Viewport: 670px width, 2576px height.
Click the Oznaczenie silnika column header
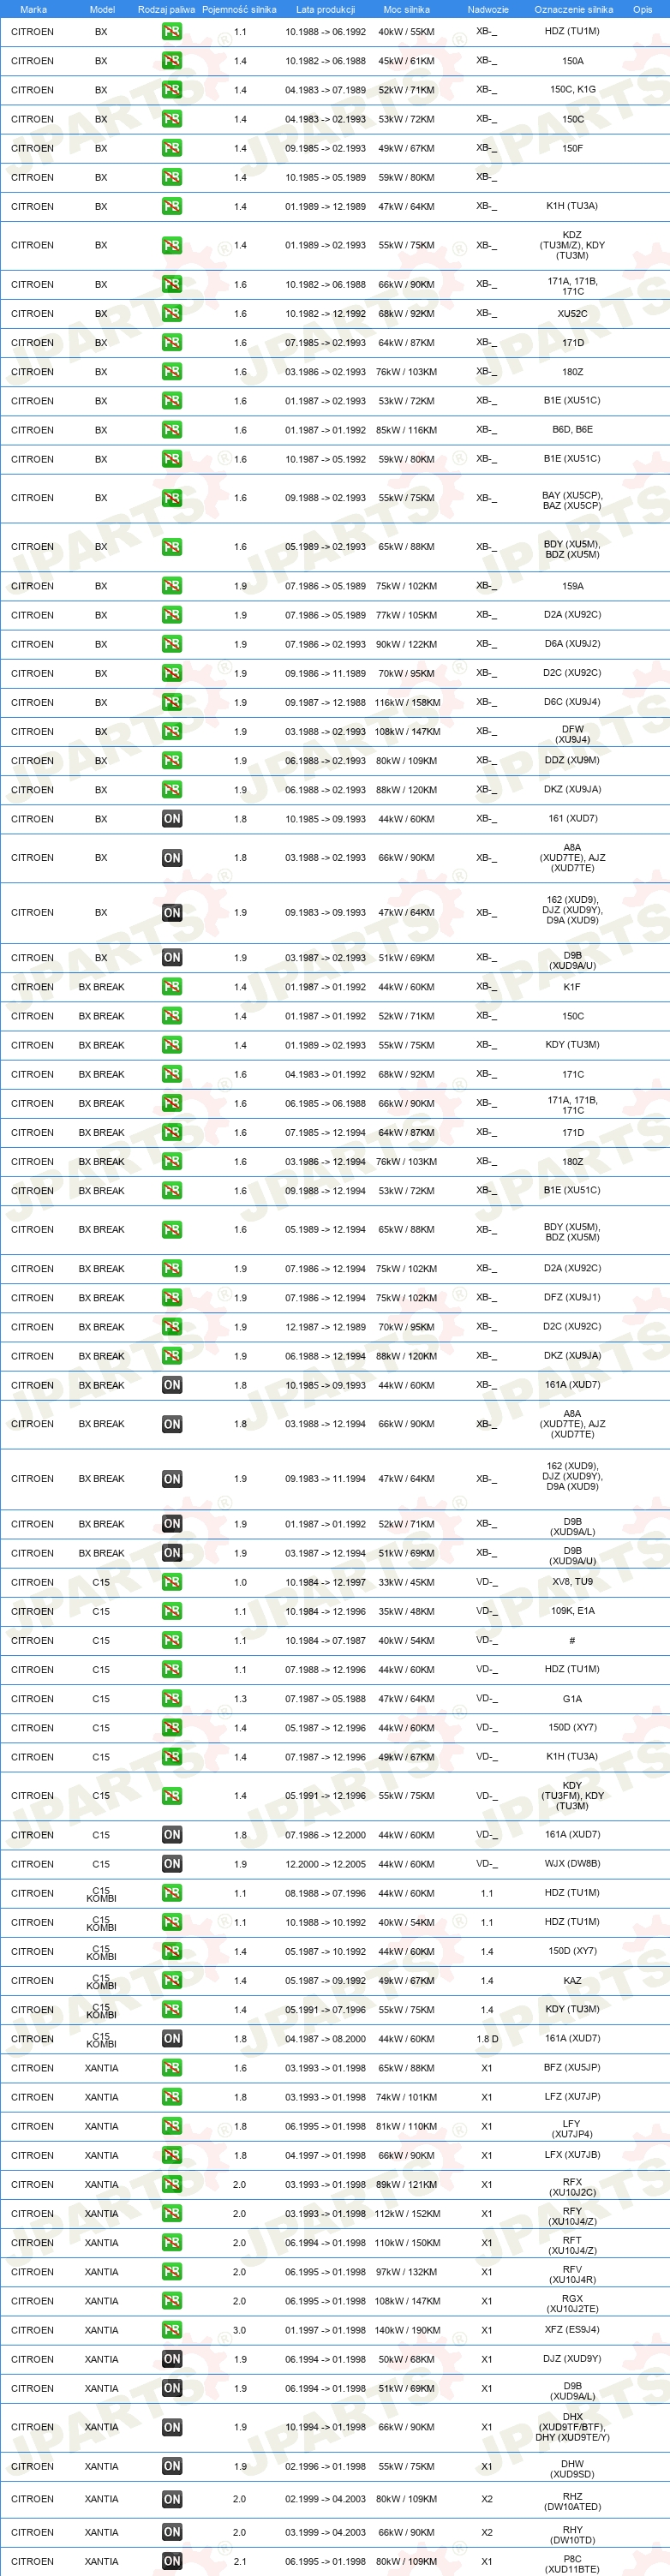point(573,9)
